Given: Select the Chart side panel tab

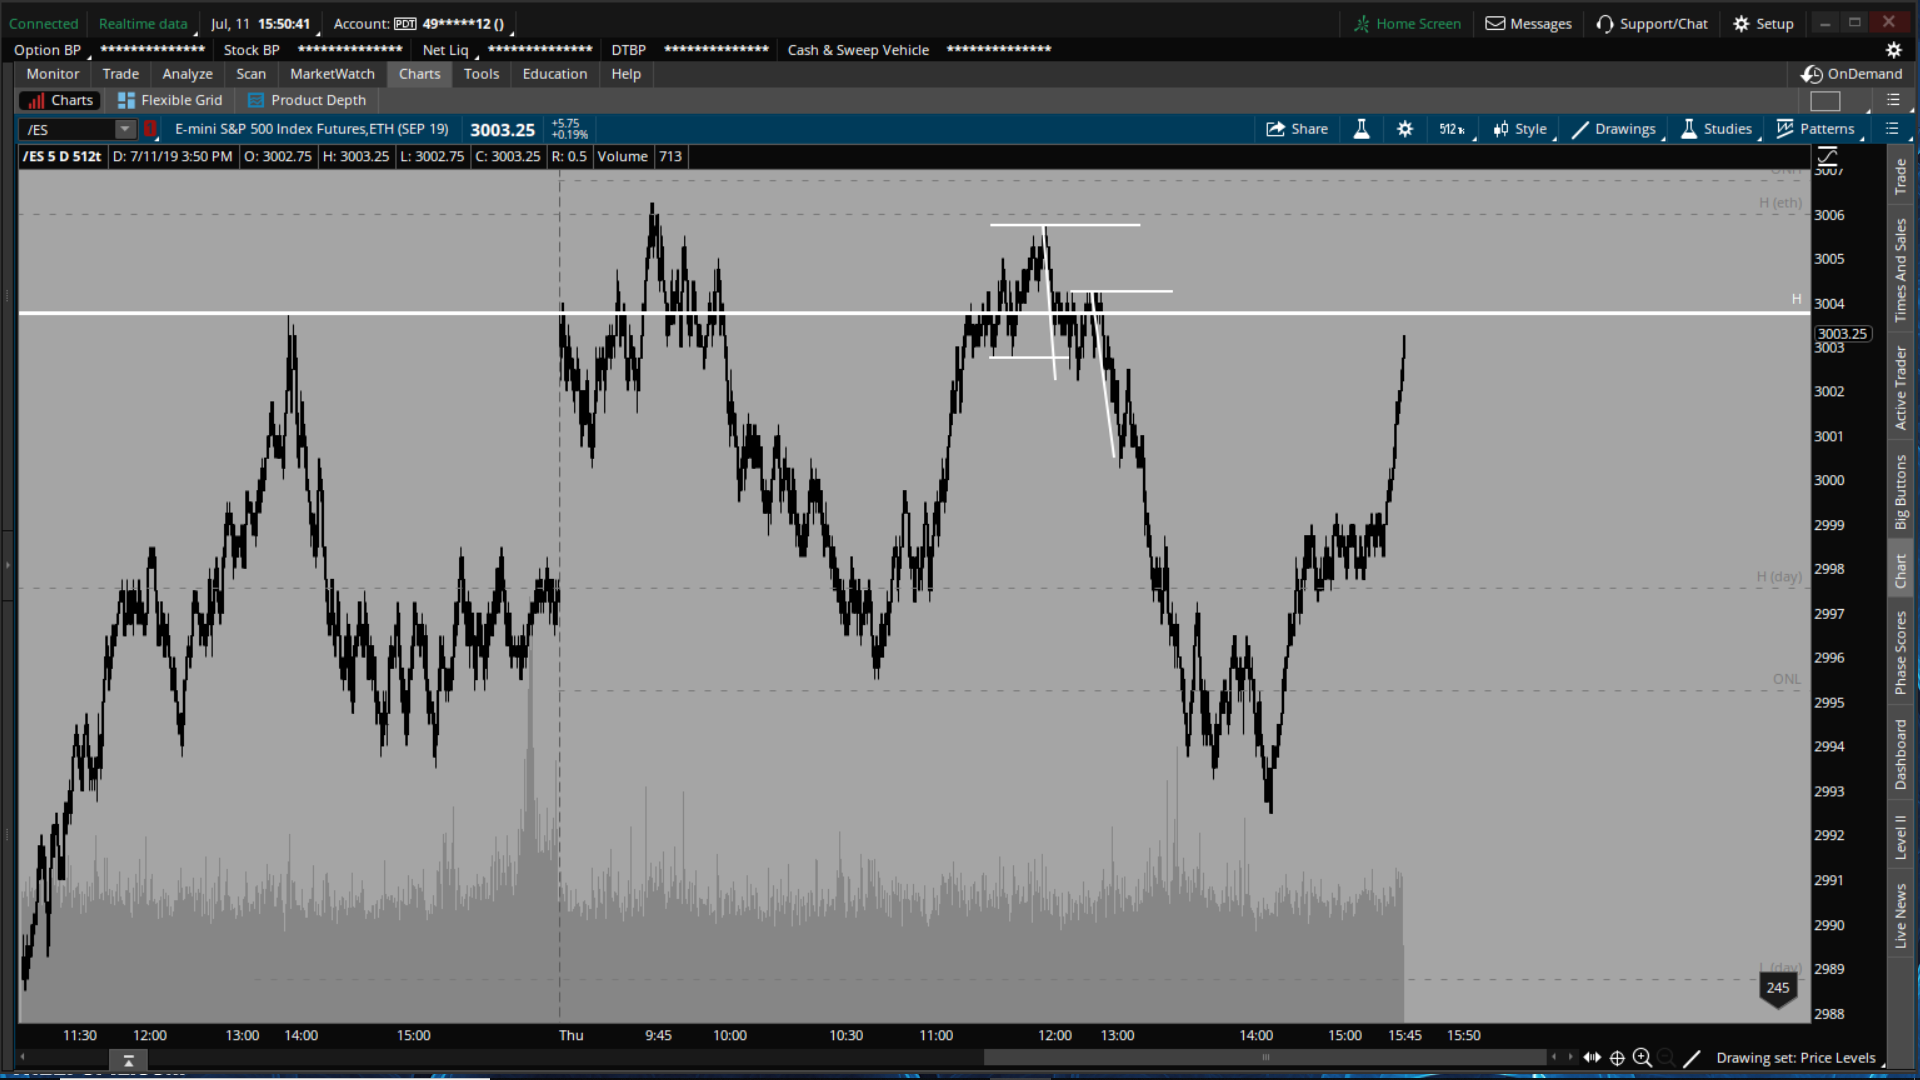Looking at the screenshot, I should pyautogui.click(x=1900, y=571).
